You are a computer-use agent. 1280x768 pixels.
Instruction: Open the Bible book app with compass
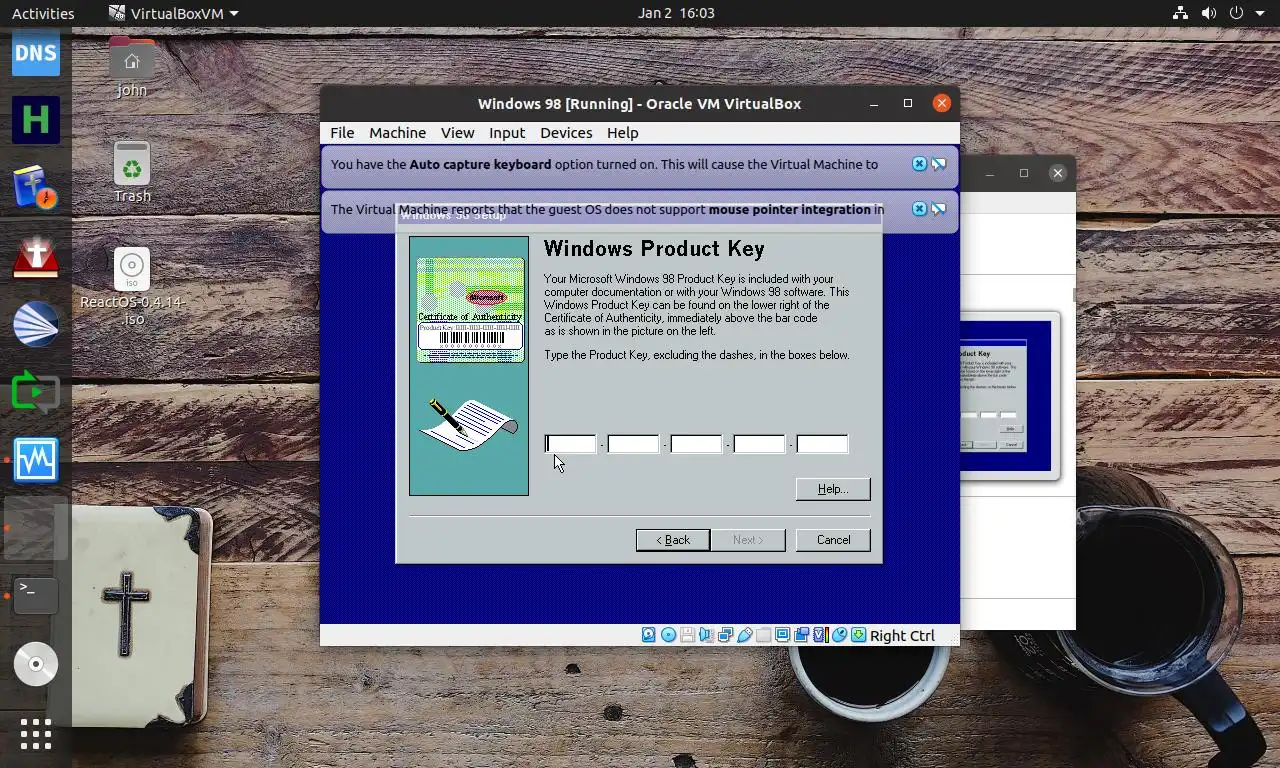point(36,188)
